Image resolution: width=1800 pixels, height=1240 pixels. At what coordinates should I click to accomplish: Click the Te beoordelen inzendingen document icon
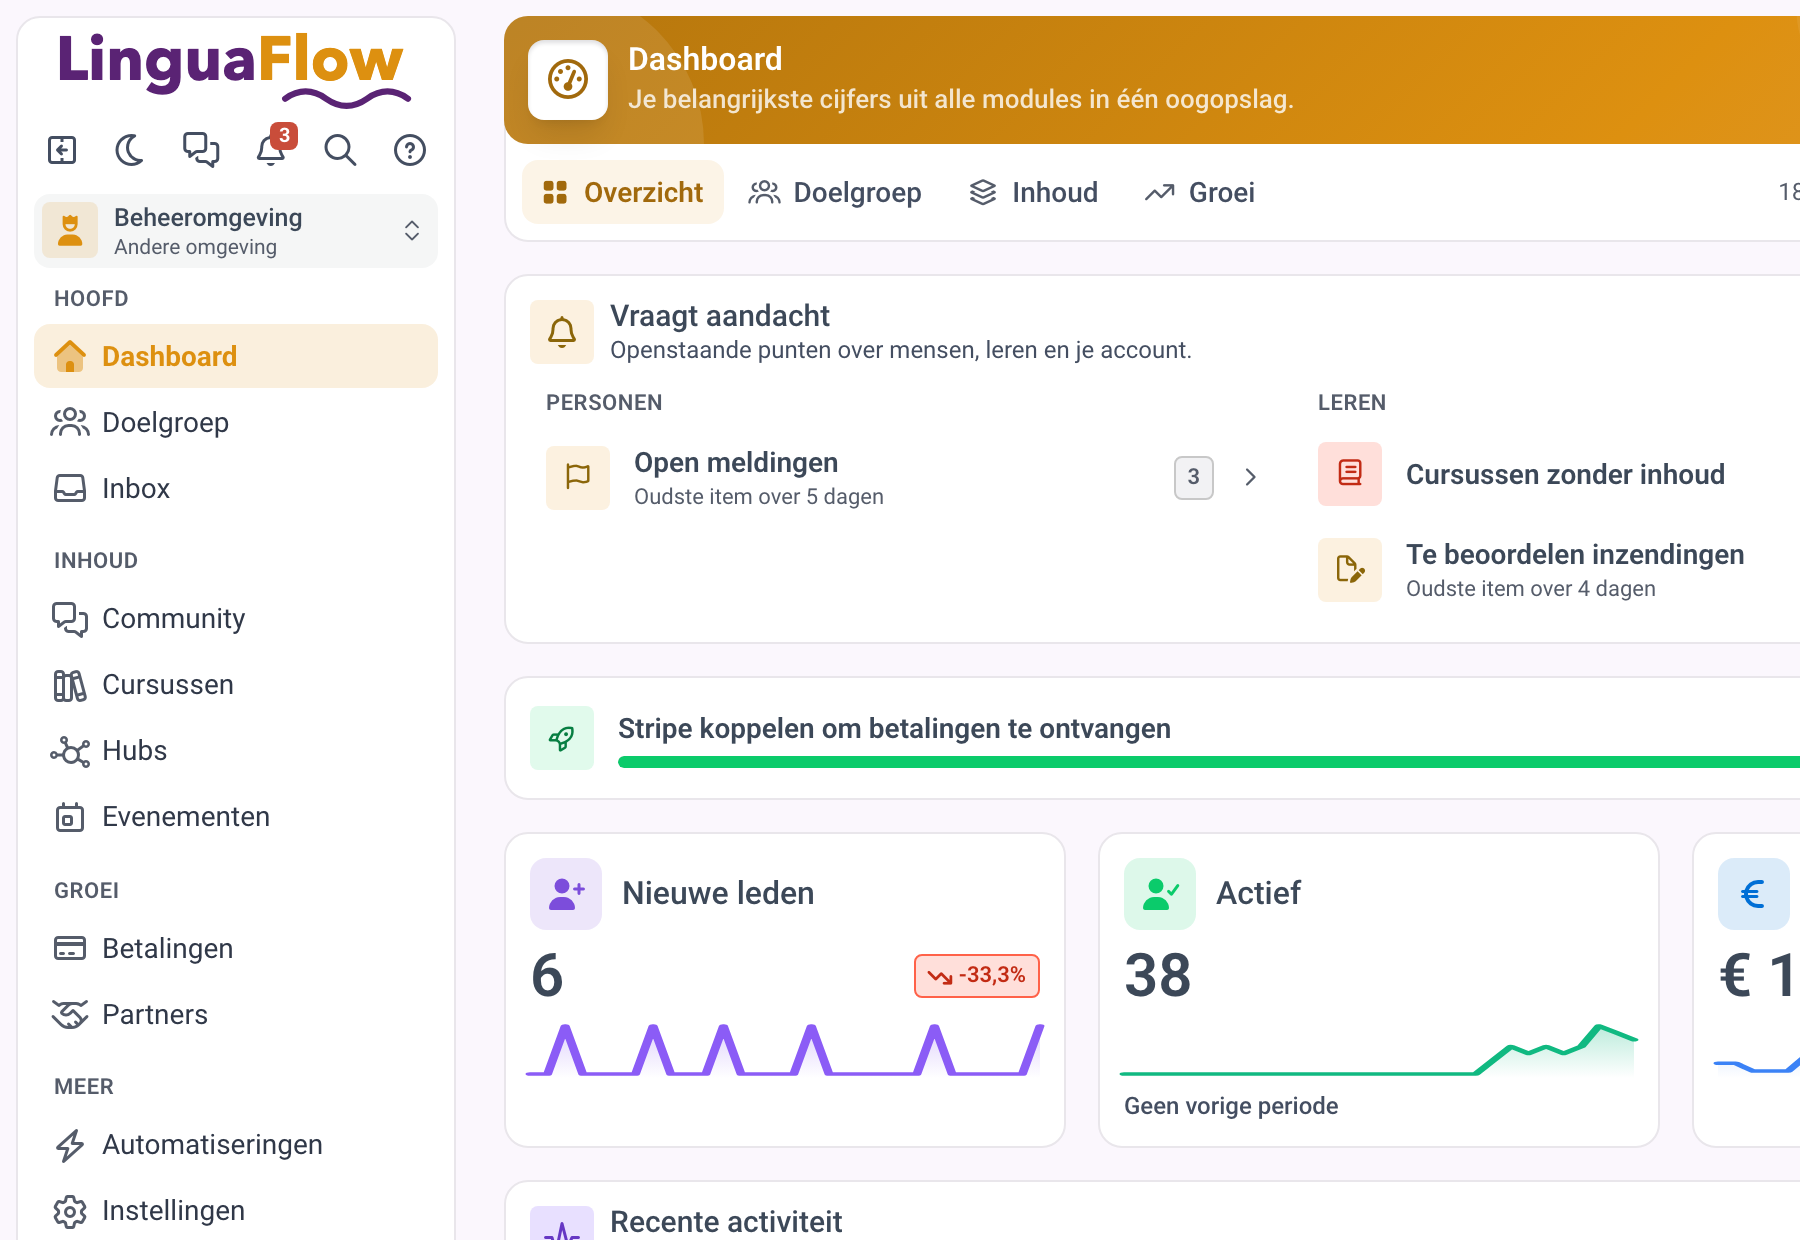(1350, 570)
